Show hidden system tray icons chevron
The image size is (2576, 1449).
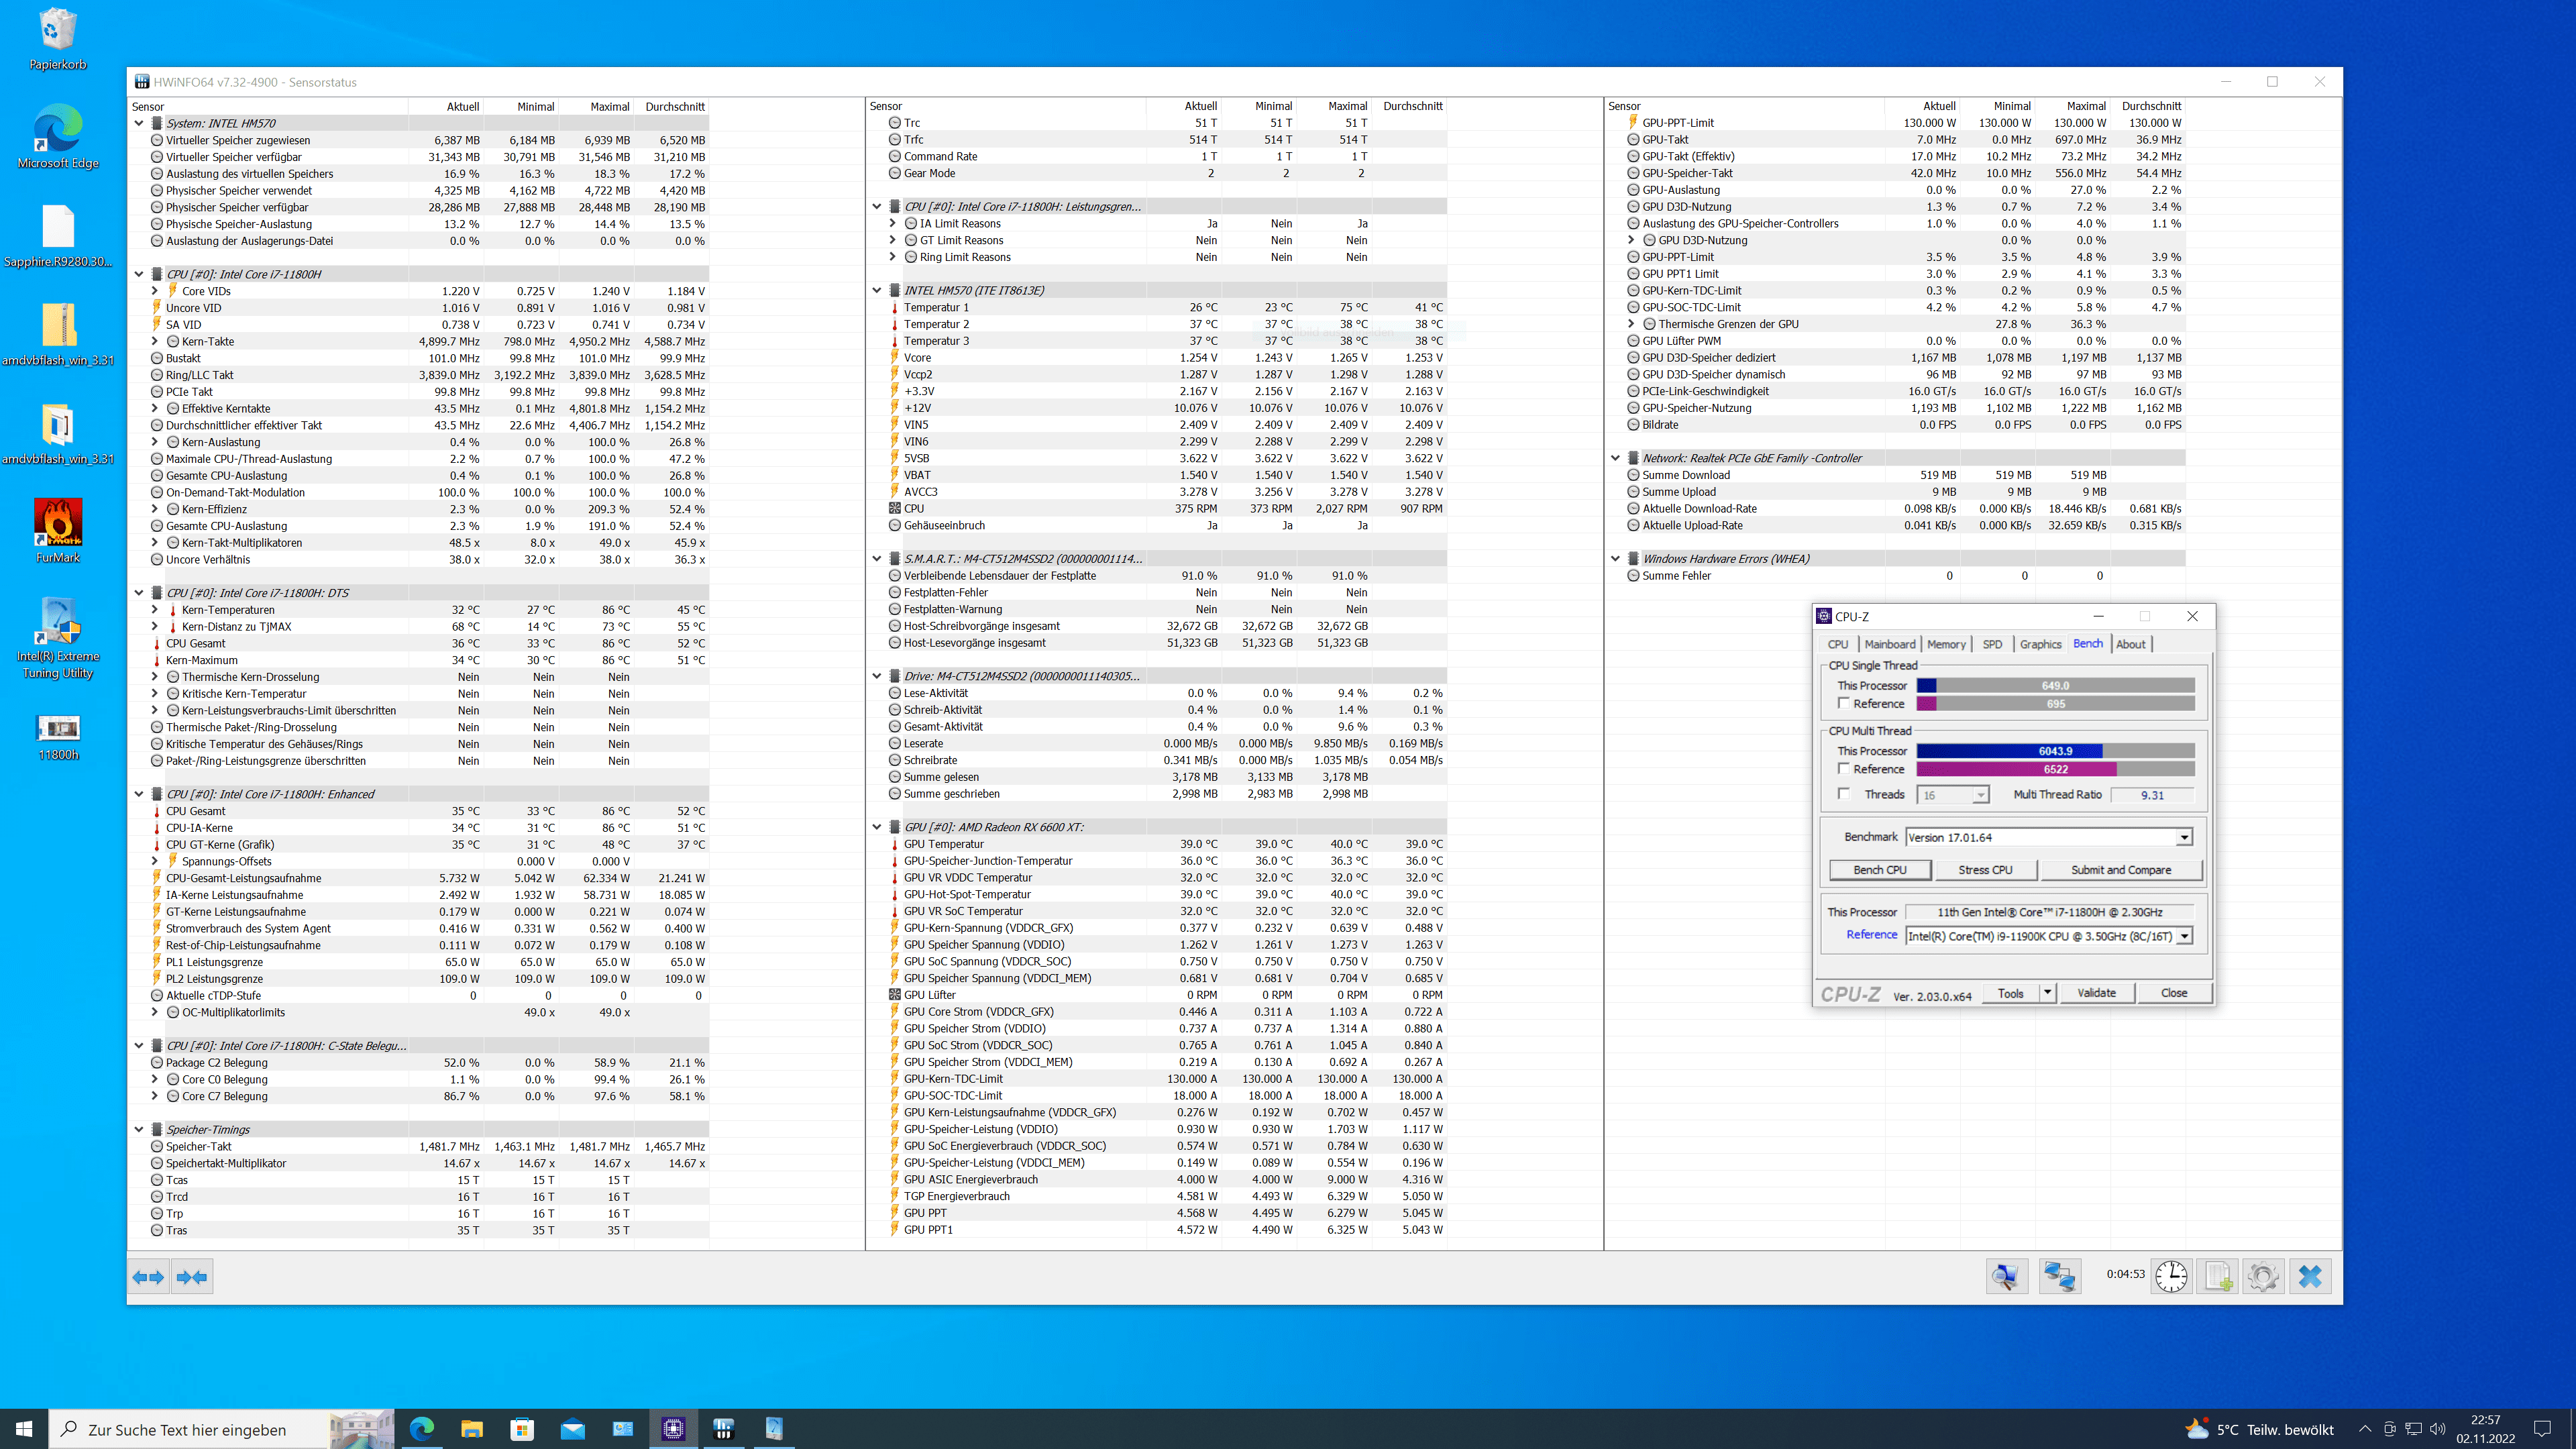click(x=2364, y=1429)
